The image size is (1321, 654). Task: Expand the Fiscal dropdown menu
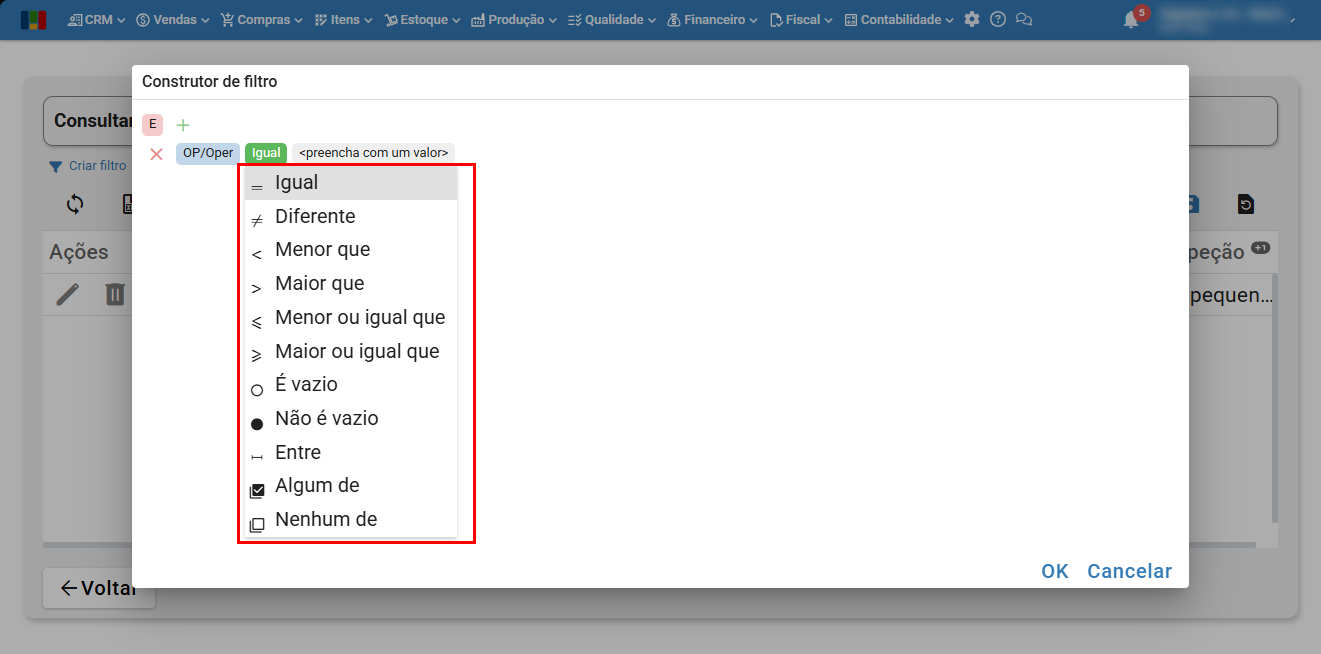801,20
